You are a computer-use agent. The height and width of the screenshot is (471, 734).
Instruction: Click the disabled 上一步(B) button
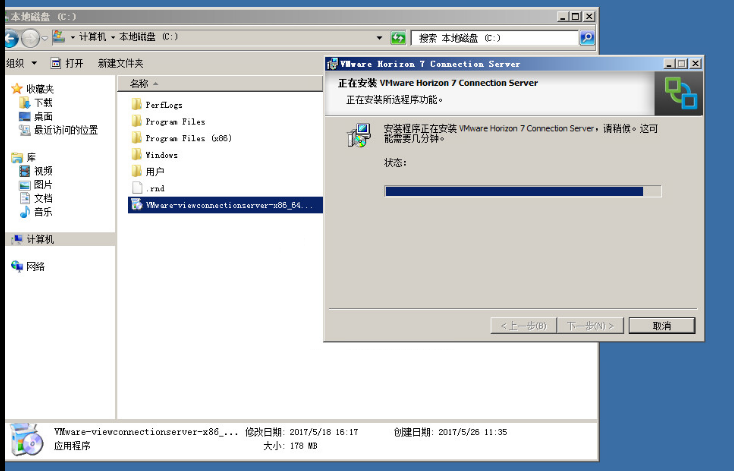523,325
